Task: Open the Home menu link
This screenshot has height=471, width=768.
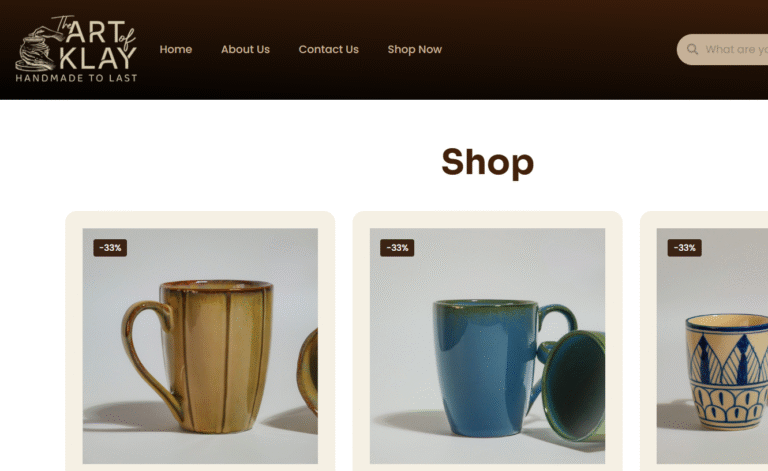Action: point(175,49)
